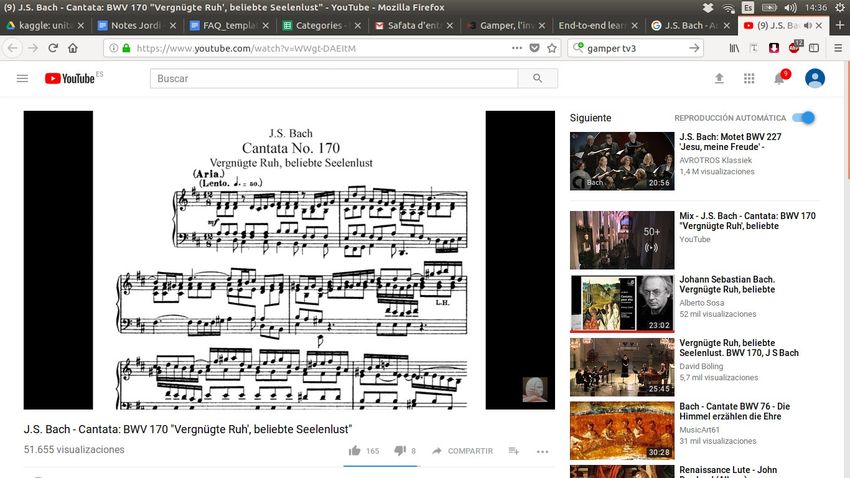The image size is (850, 478).
Task: Open YouTube notifications bell
Action: 780,79
